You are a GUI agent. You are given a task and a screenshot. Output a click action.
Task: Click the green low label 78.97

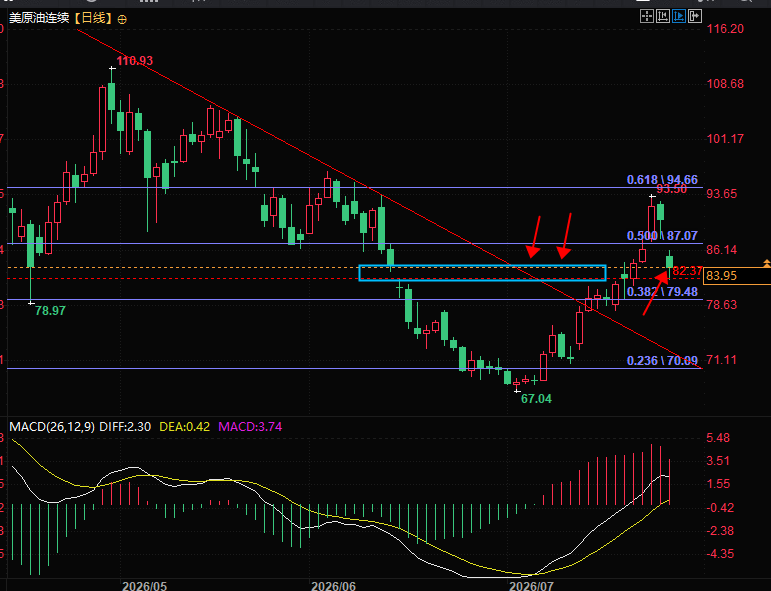(50, 311)
